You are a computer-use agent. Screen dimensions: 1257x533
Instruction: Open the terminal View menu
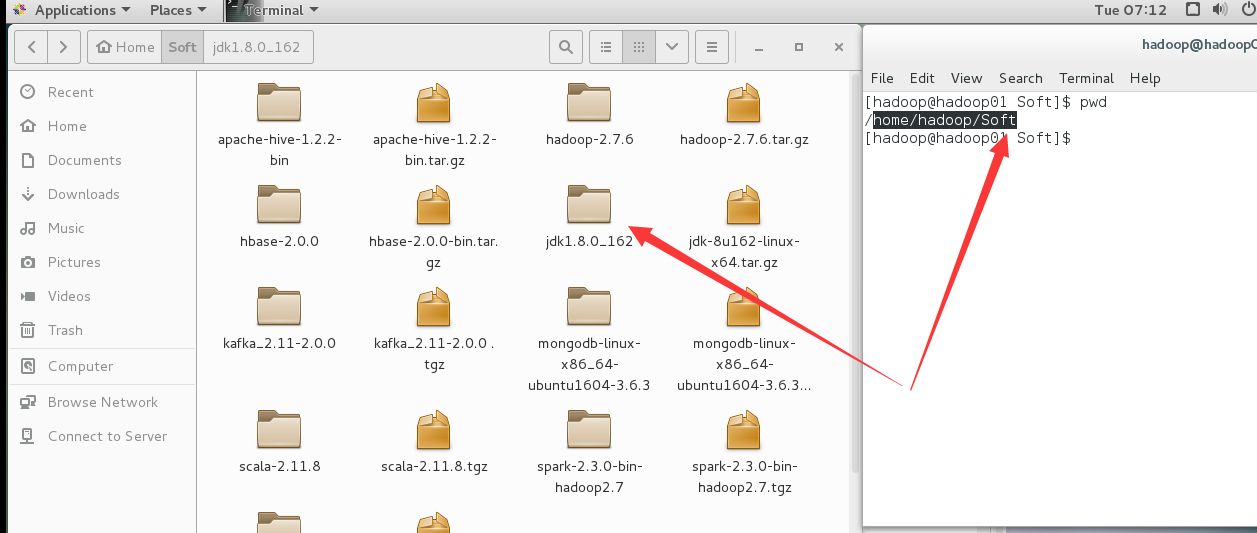(x=966, y=78)
